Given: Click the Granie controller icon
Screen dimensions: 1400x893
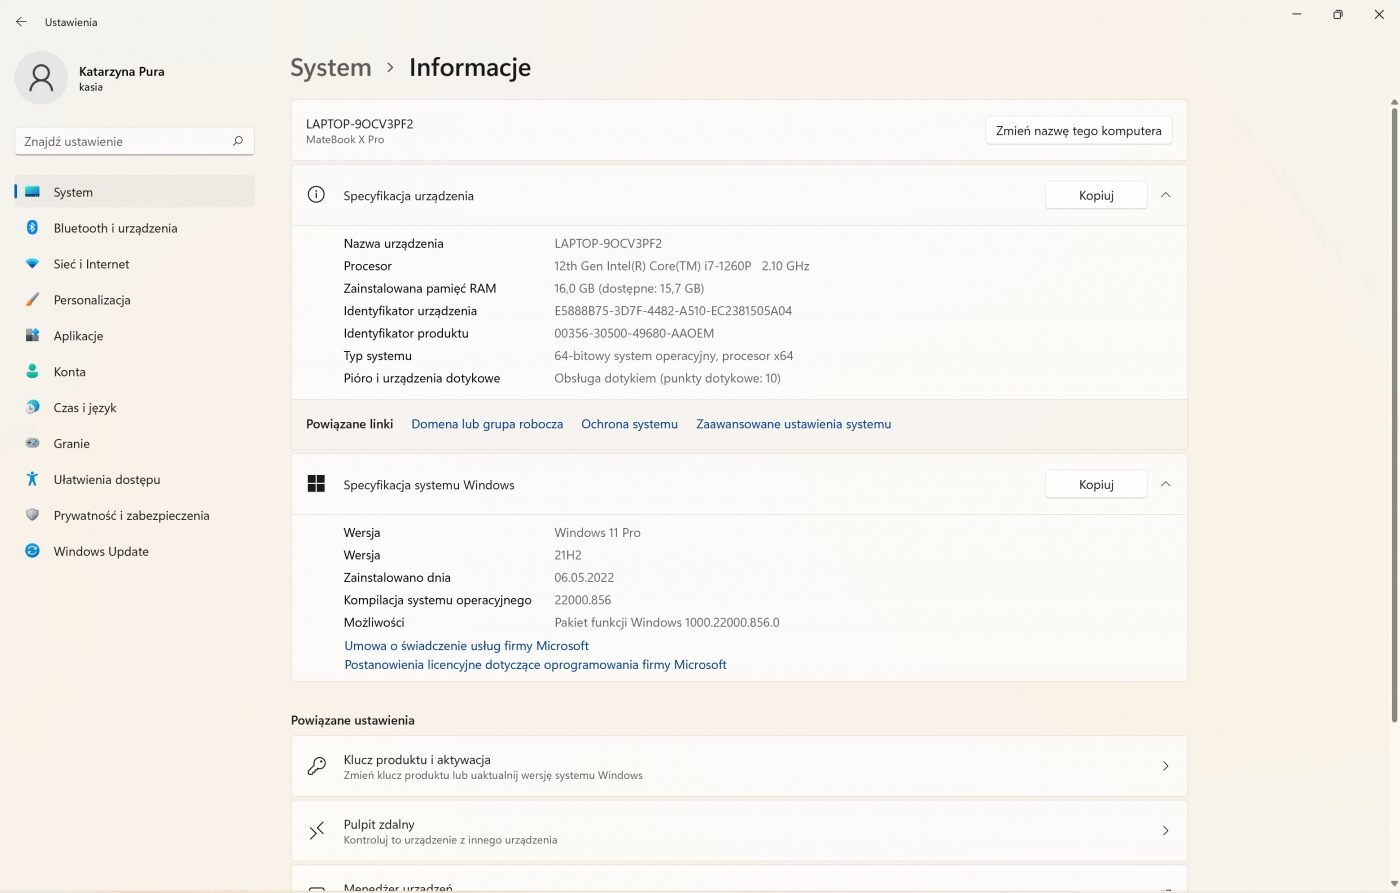Looking at the screenshot, I should [x=32, y=444].
